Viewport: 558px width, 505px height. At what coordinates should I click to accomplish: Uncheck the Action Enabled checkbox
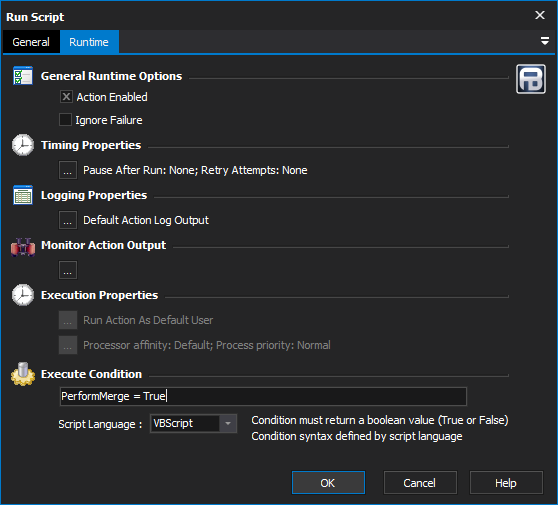click(x=66, y=97)
